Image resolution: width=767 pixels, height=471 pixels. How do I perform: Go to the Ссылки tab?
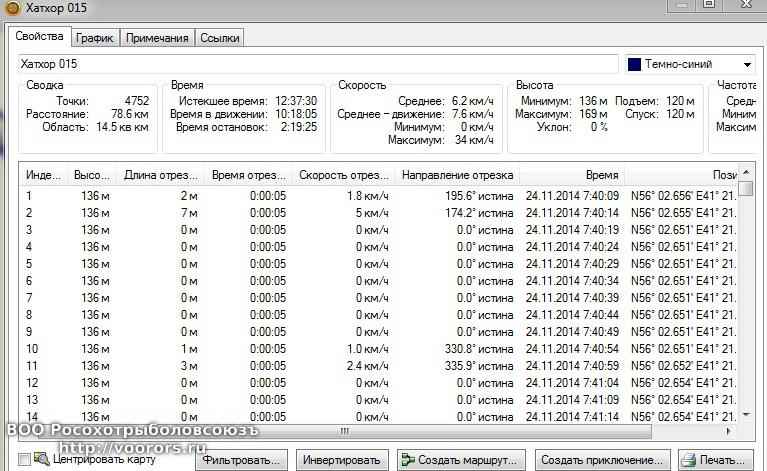tap(219, 38)
